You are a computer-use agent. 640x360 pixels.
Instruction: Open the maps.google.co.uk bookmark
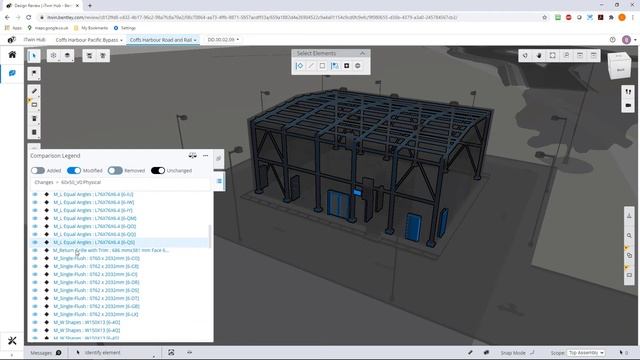[48, 28]
